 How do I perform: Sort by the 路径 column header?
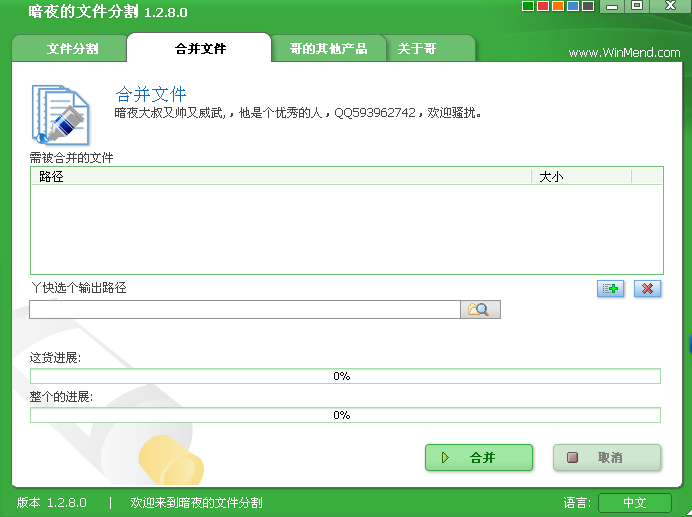coord(281,177)
